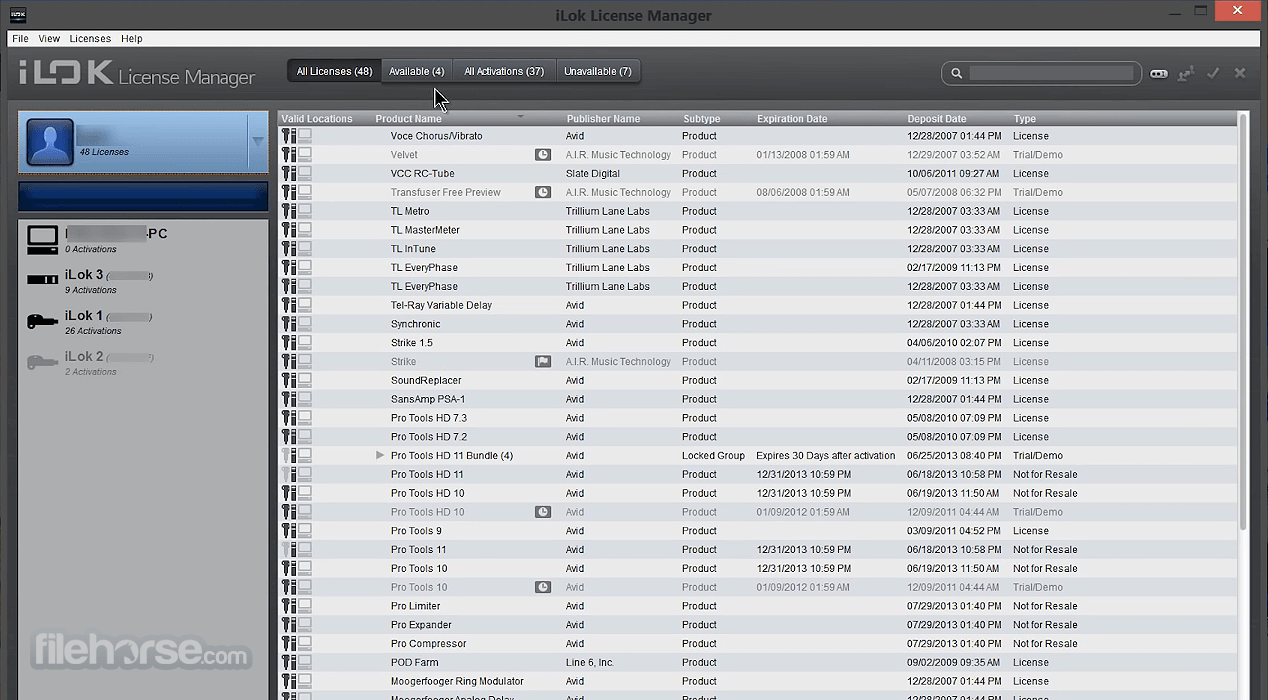Click the blue bar under account panel
The image size is (1268, 700).
[x=143, y=196]
